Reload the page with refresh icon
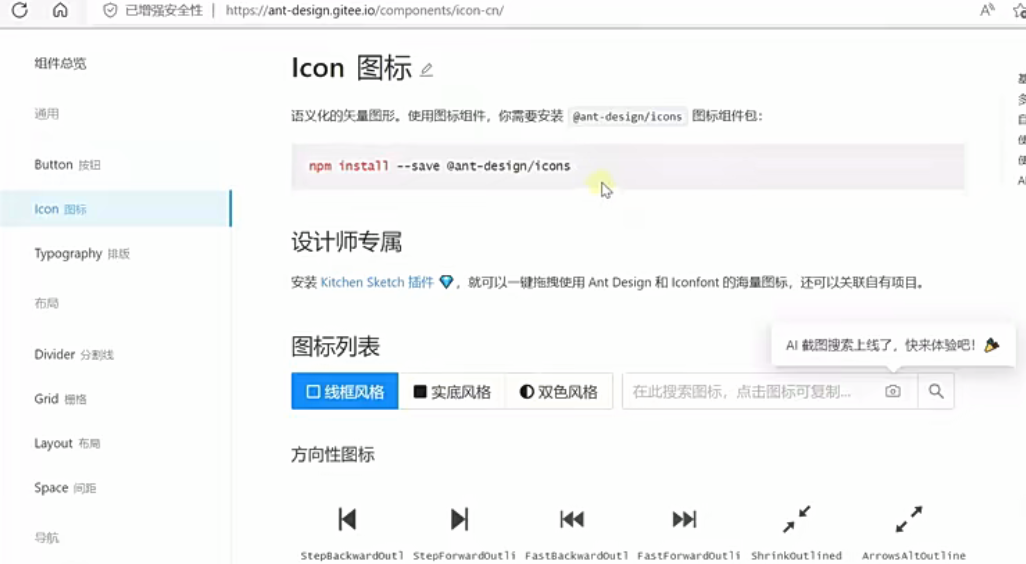1026x564 pixels. point(20,10)
